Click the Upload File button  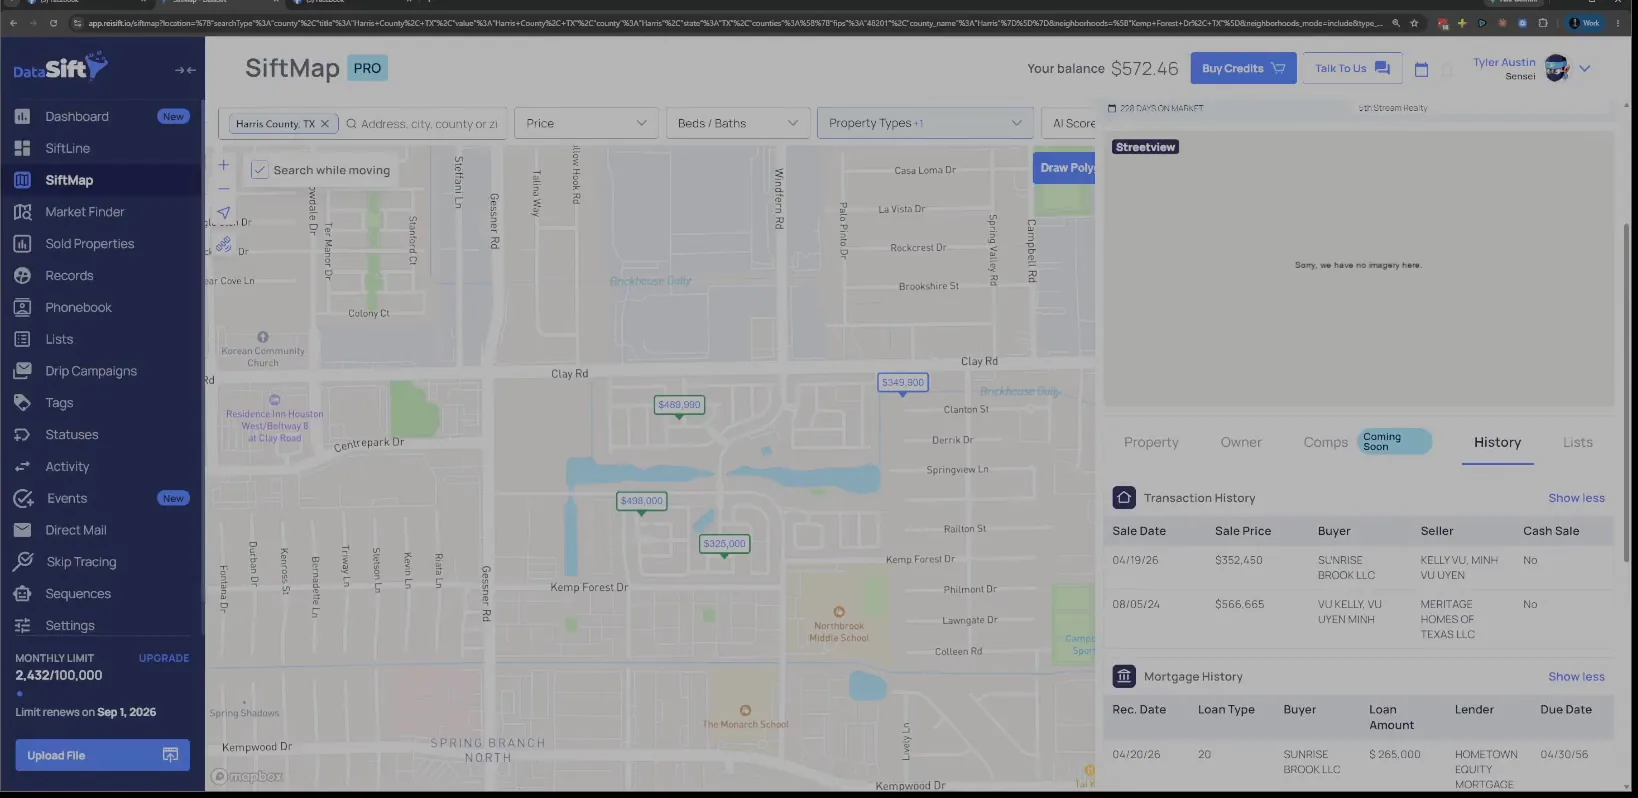102,755
